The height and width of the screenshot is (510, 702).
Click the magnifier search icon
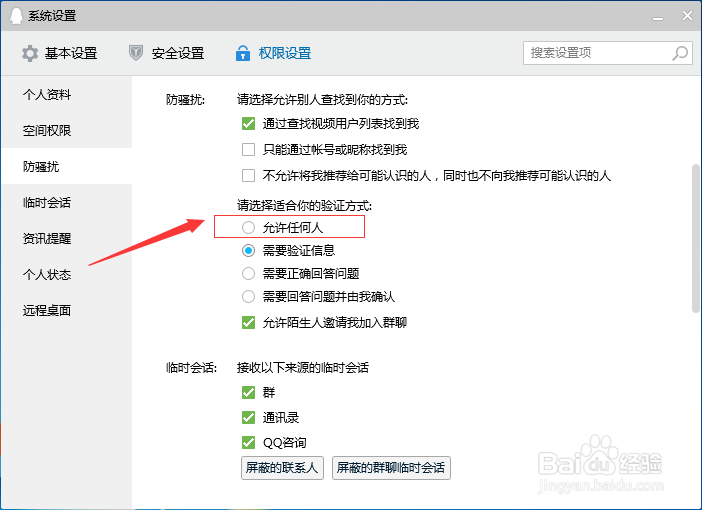point(680,53)
